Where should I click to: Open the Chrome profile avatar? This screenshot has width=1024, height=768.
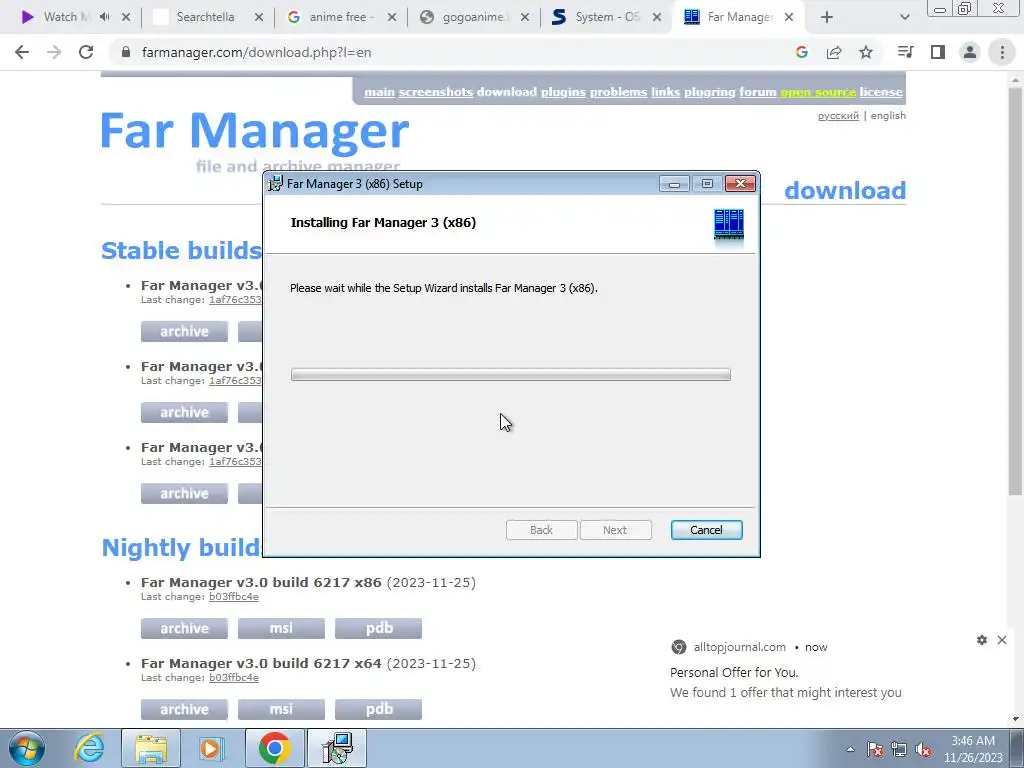pyautogui.click(x=970, y=52)
